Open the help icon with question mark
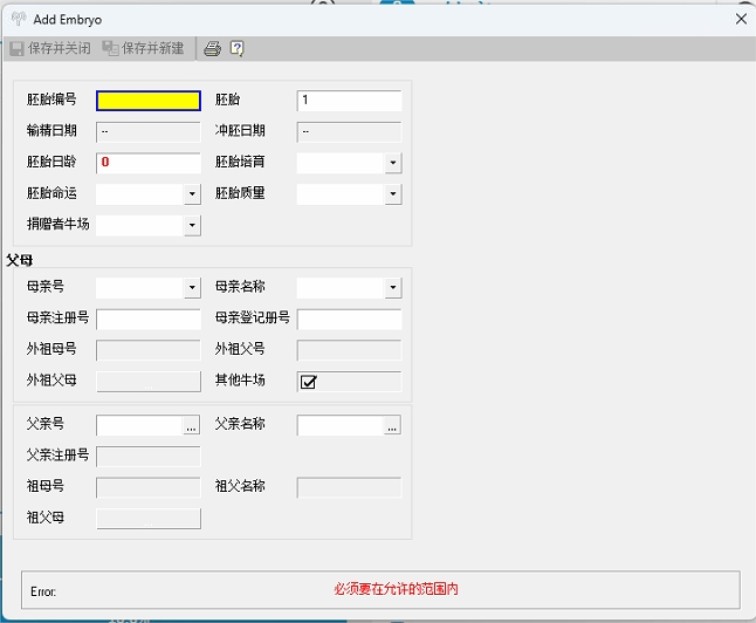 point(237,48)
